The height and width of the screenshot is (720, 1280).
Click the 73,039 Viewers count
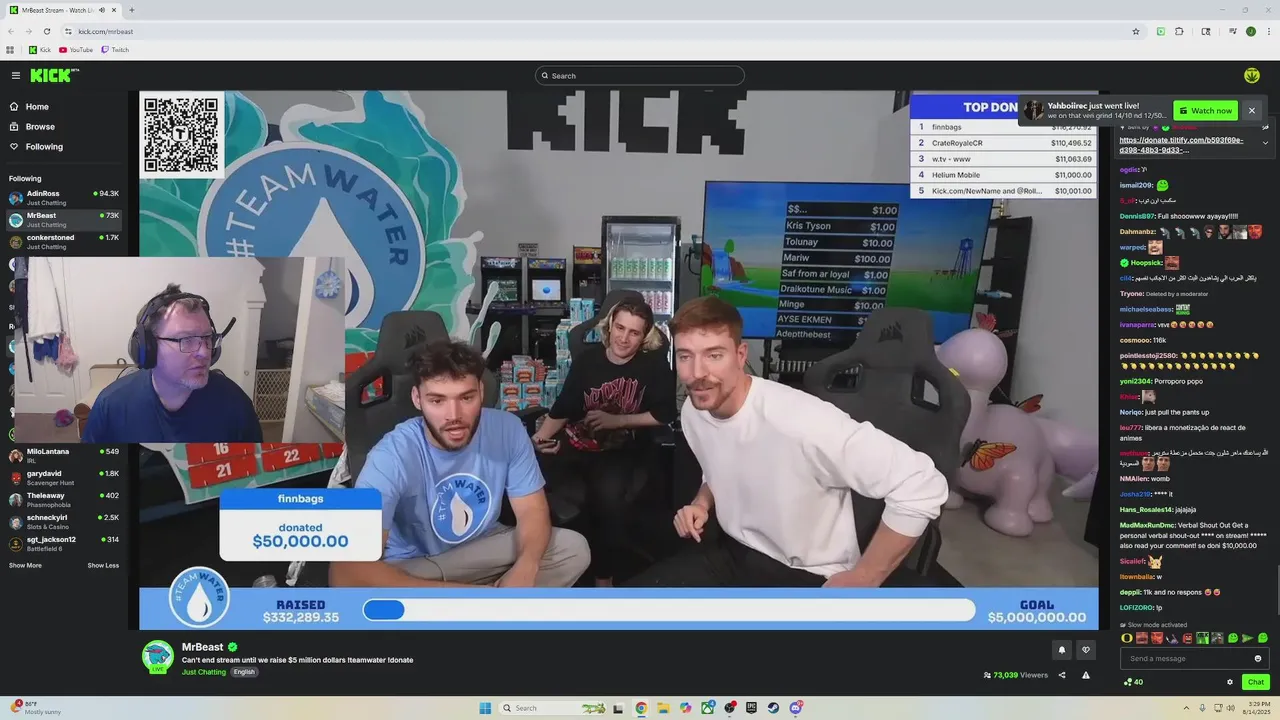click(x=1015, y=675)
